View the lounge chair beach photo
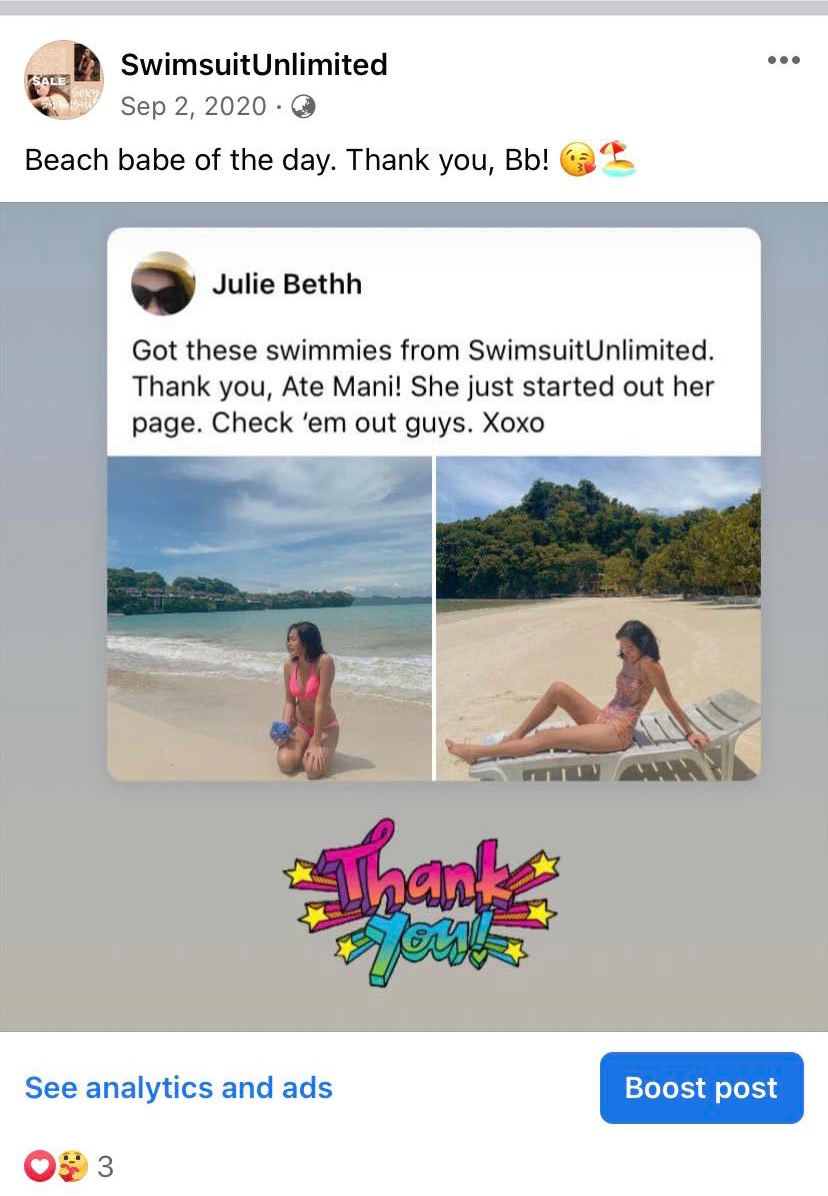 (598, 619)
